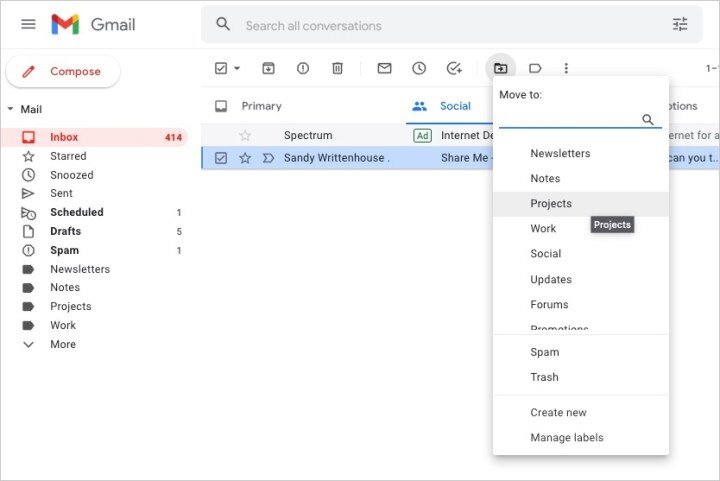Collapse the Mail section arrow

coord(10,109)
